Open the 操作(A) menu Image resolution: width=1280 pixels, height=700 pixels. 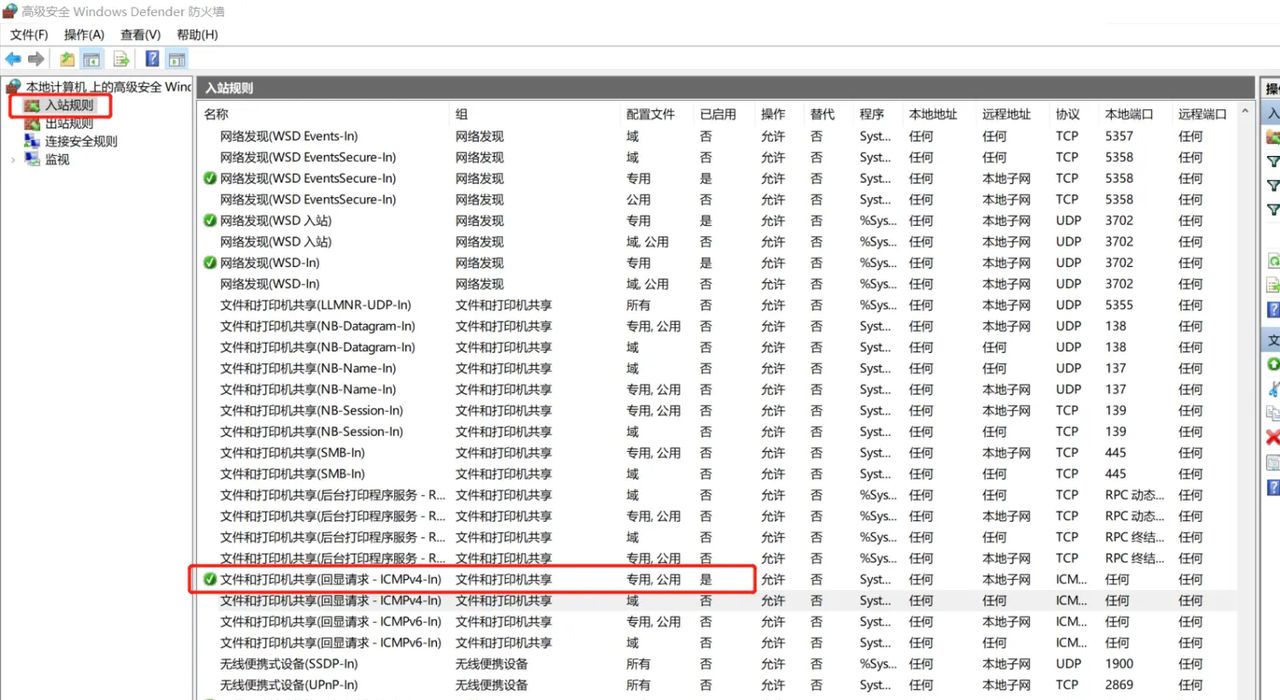tap(85, 34)
